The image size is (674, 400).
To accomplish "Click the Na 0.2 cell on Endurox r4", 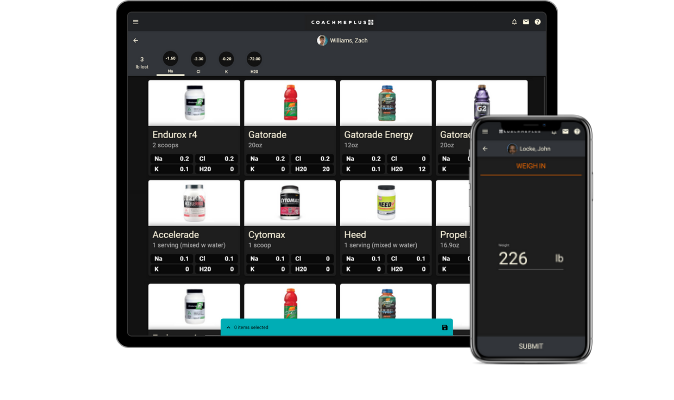I will tap(172, 159).
